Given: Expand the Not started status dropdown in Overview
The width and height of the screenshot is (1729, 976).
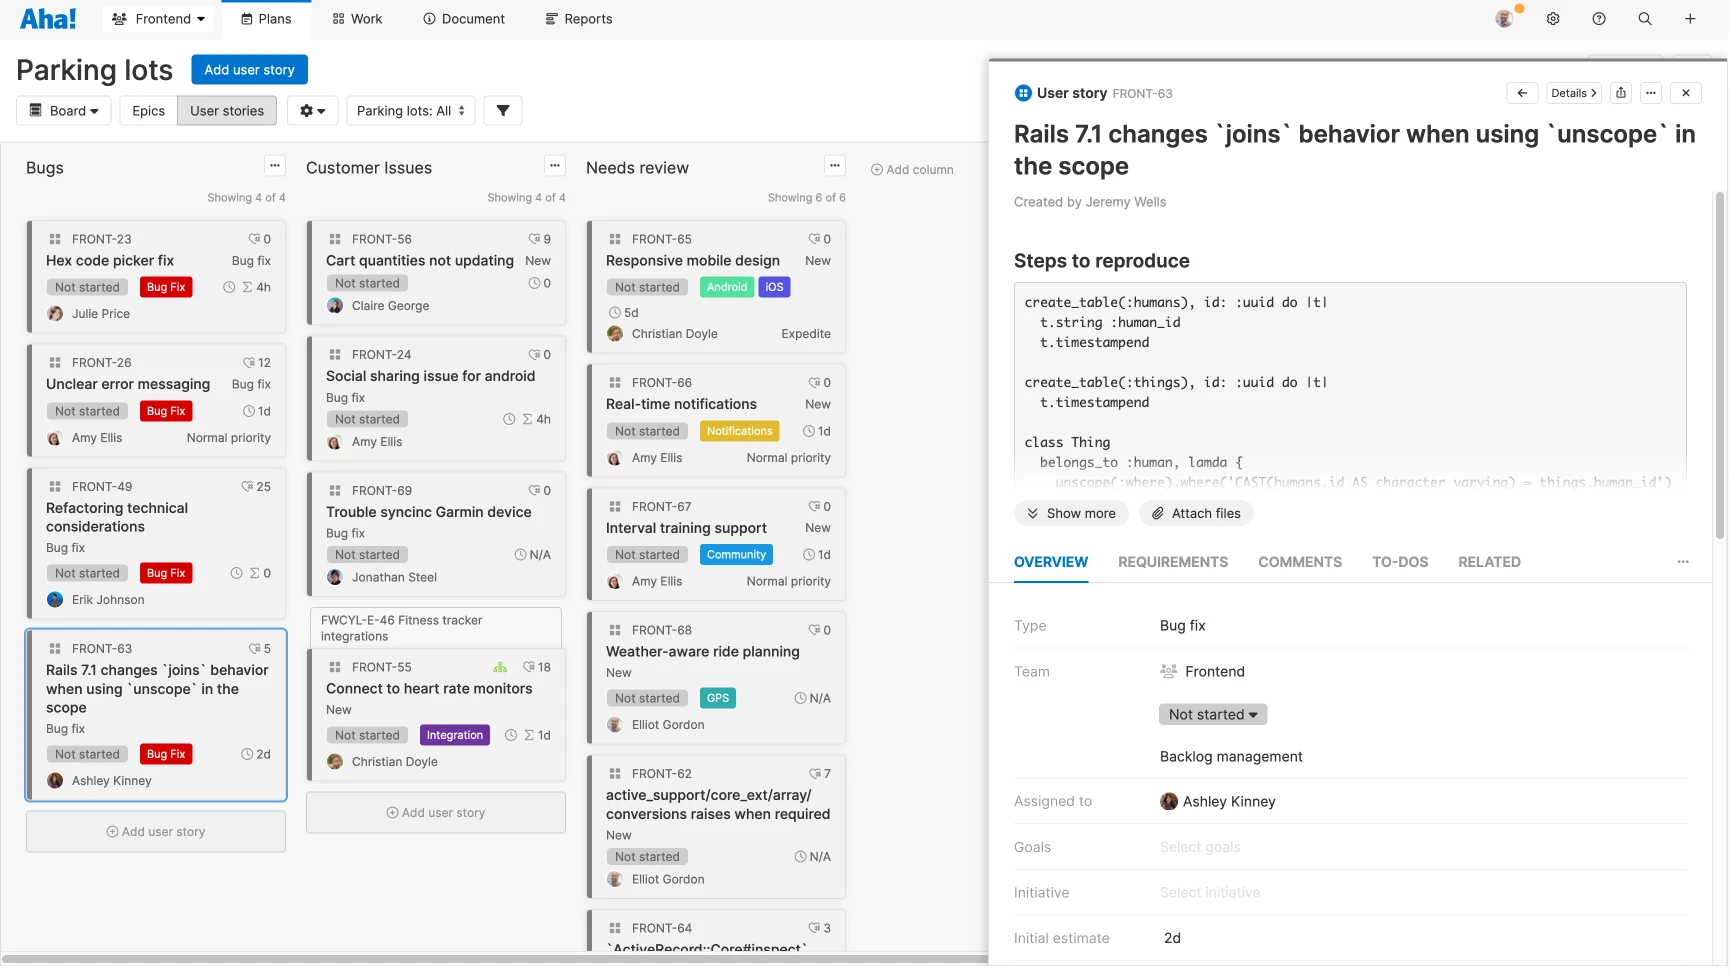Looking at the screenshot, I should [1212, 714].
